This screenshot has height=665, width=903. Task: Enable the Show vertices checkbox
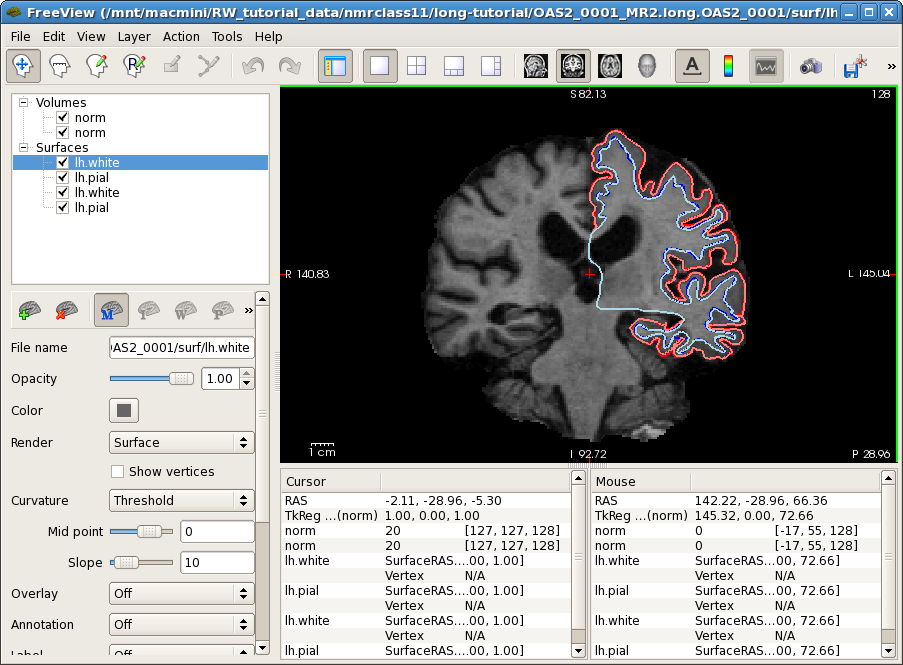coord(118,472)
